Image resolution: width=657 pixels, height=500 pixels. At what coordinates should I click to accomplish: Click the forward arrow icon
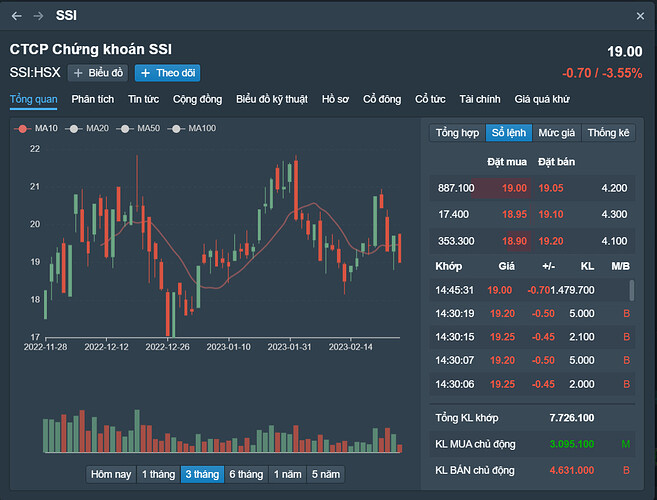click(38, 16)
